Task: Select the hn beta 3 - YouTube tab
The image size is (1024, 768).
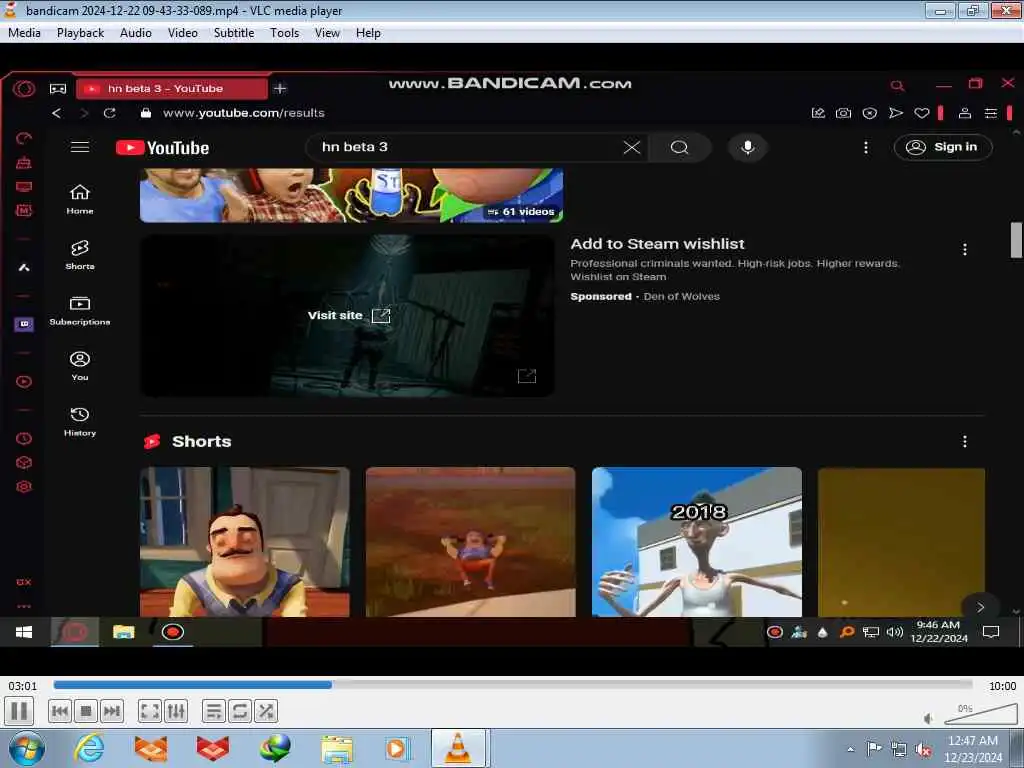Action: coord(171,88)
